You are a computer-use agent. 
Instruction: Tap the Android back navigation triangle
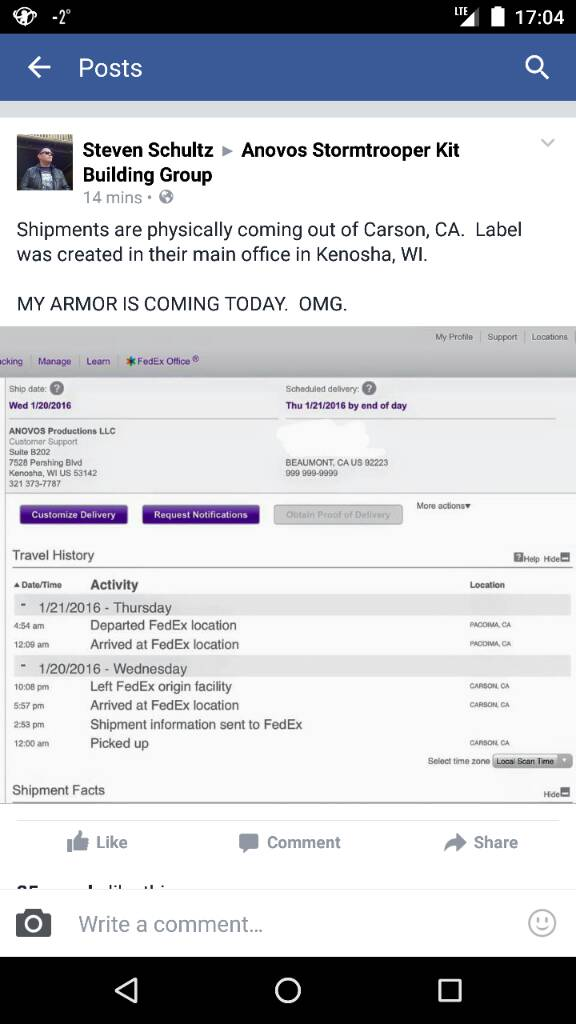click(126, 990)
